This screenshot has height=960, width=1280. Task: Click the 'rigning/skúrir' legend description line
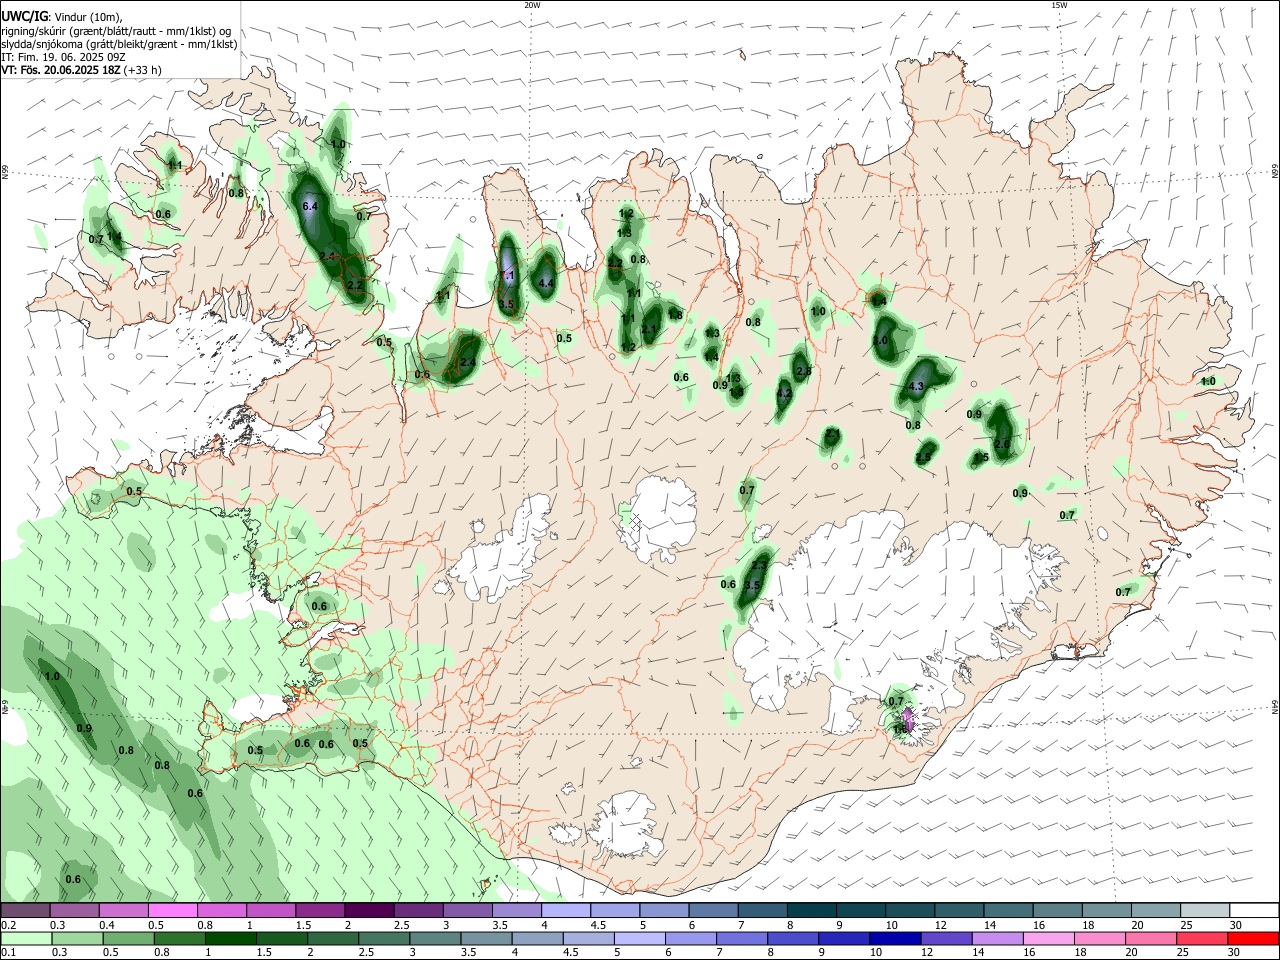(x=116, y=31)
